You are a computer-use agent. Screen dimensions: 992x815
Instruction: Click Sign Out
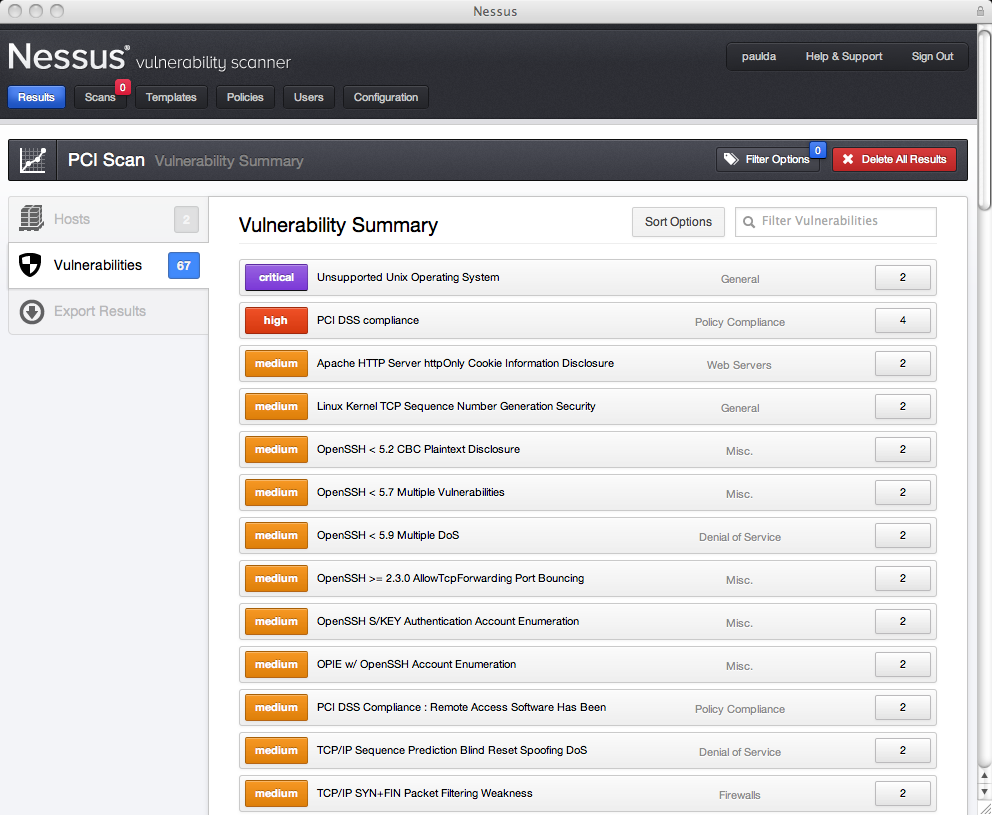pos(932,56)
